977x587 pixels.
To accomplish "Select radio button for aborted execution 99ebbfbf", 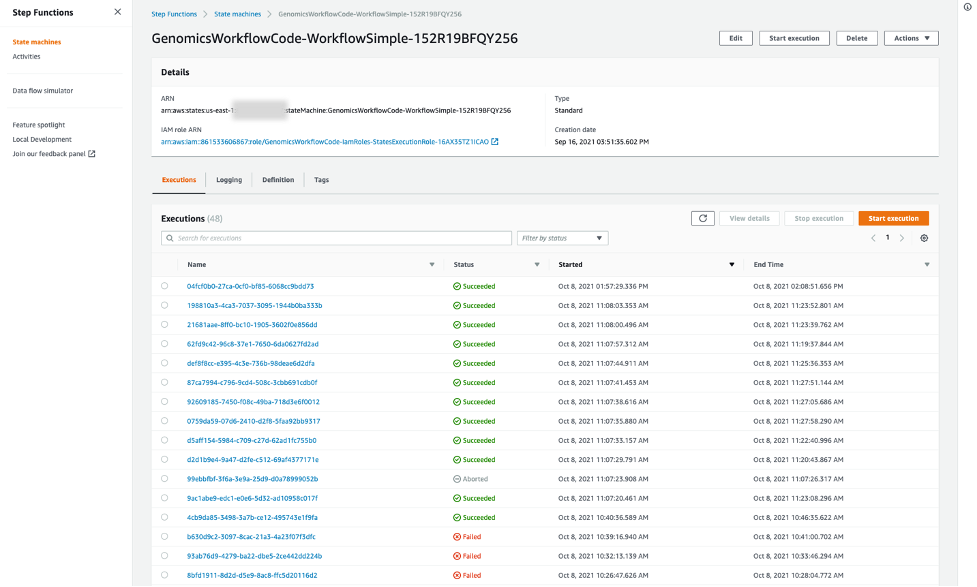I will [164, 479].
